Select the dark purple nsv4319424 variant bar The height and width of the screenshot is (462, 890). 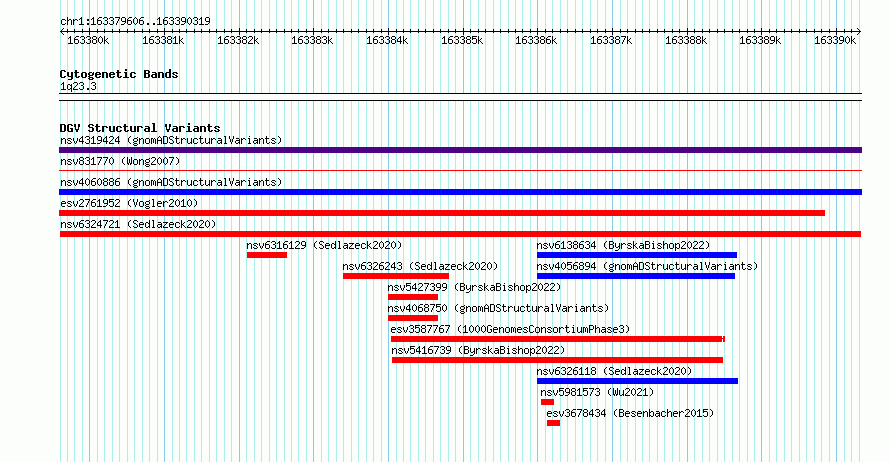pyautogui.click(x=460, y=150)
